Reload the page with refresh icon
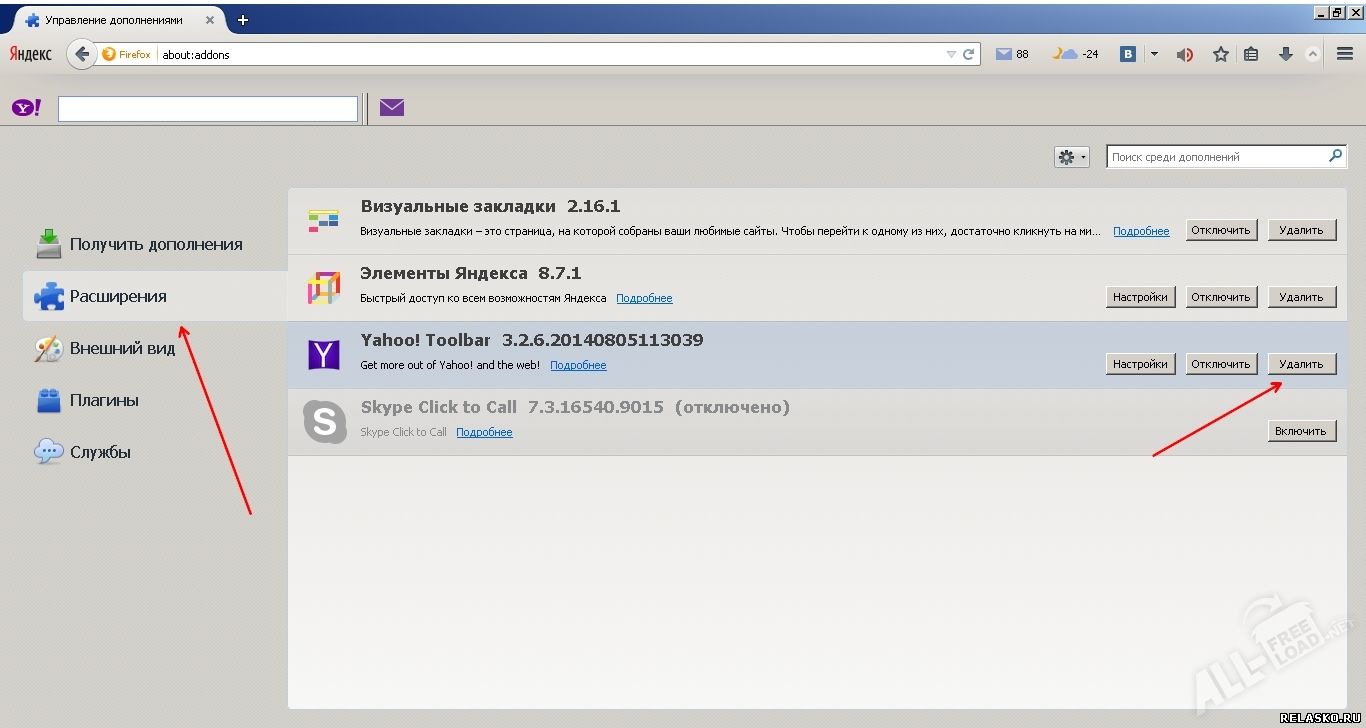 tap(968, 55)
